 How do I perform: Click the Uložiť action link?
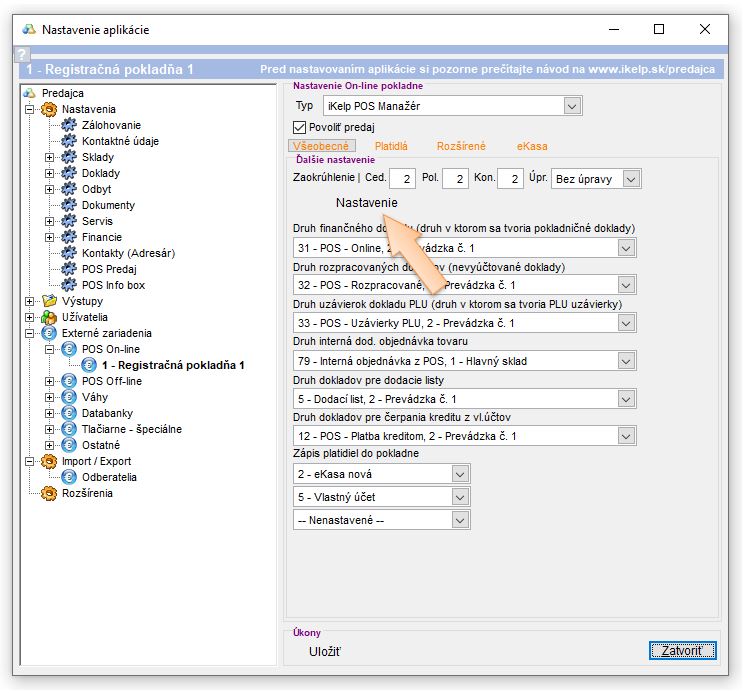point(324,652)
